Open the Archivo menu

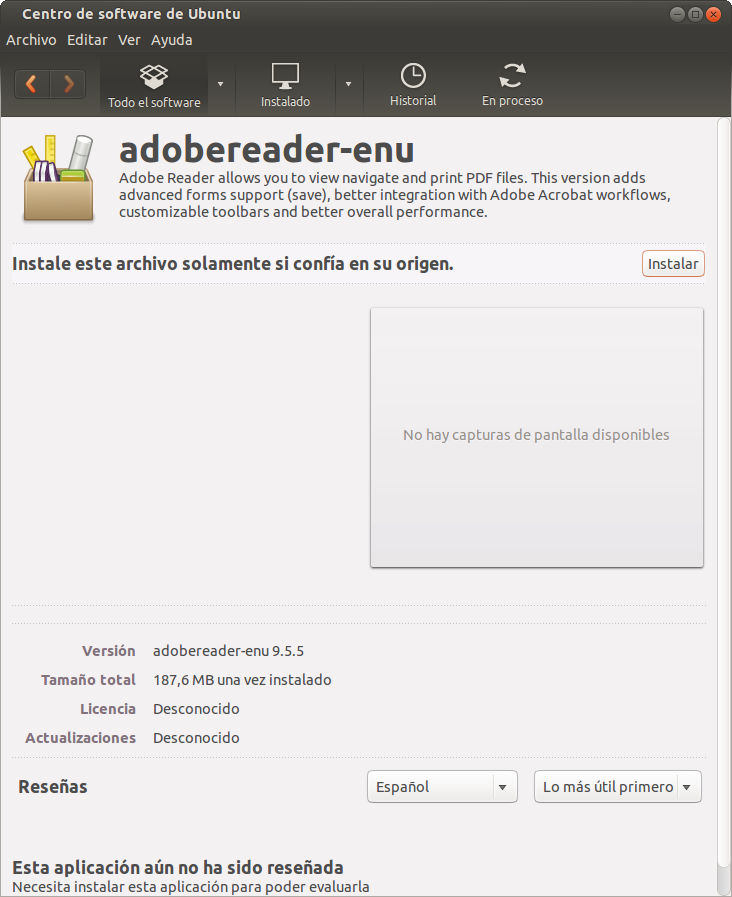tap(31, 40)
